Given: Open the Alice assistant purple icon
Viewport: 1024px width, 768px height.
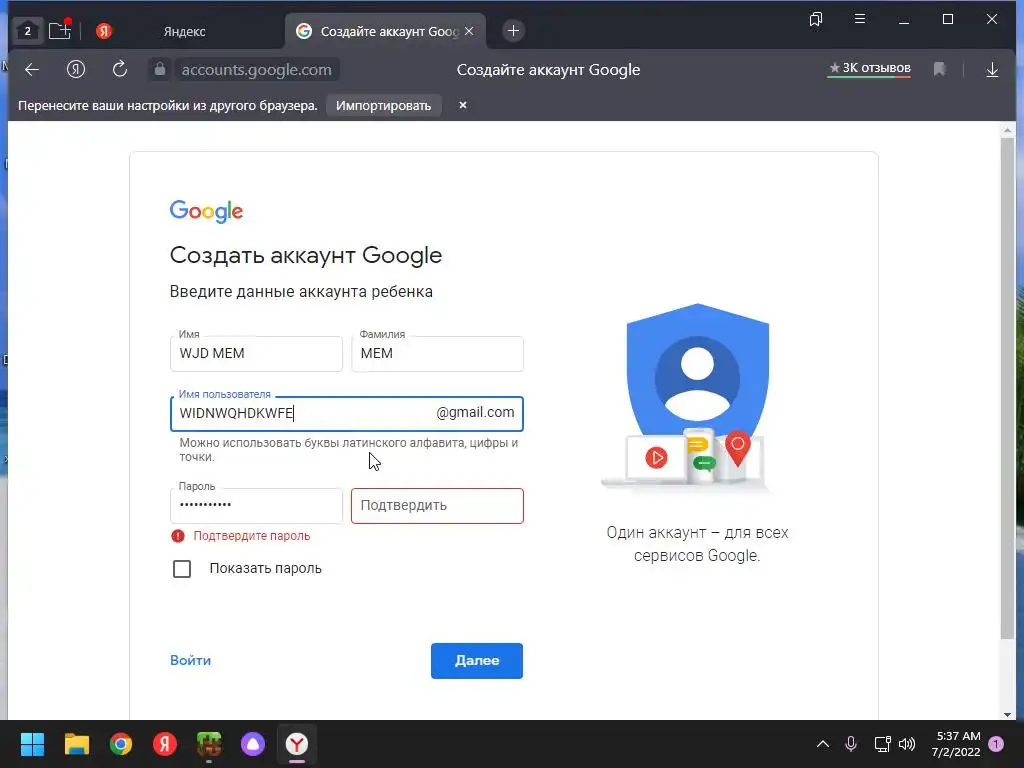Looking at the screenshot, I should coord(253,744).
